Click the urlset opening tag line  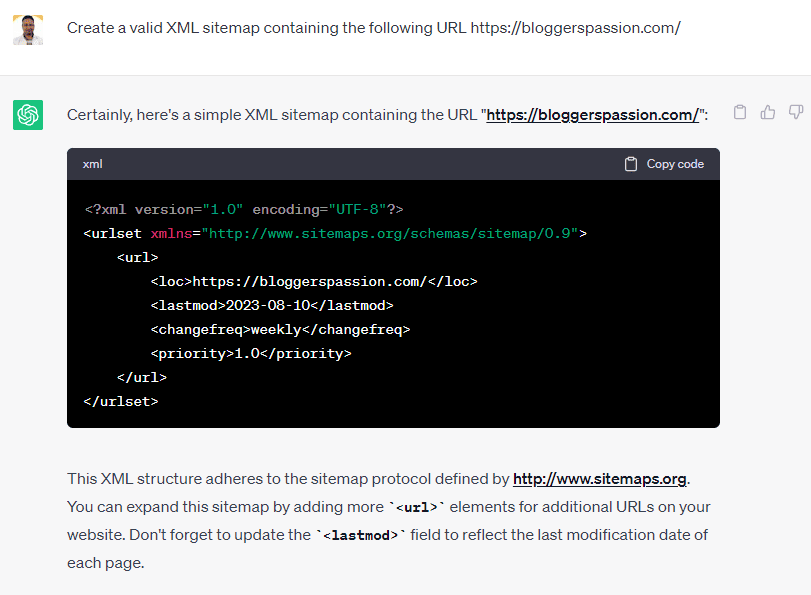(x=335, y=233)
